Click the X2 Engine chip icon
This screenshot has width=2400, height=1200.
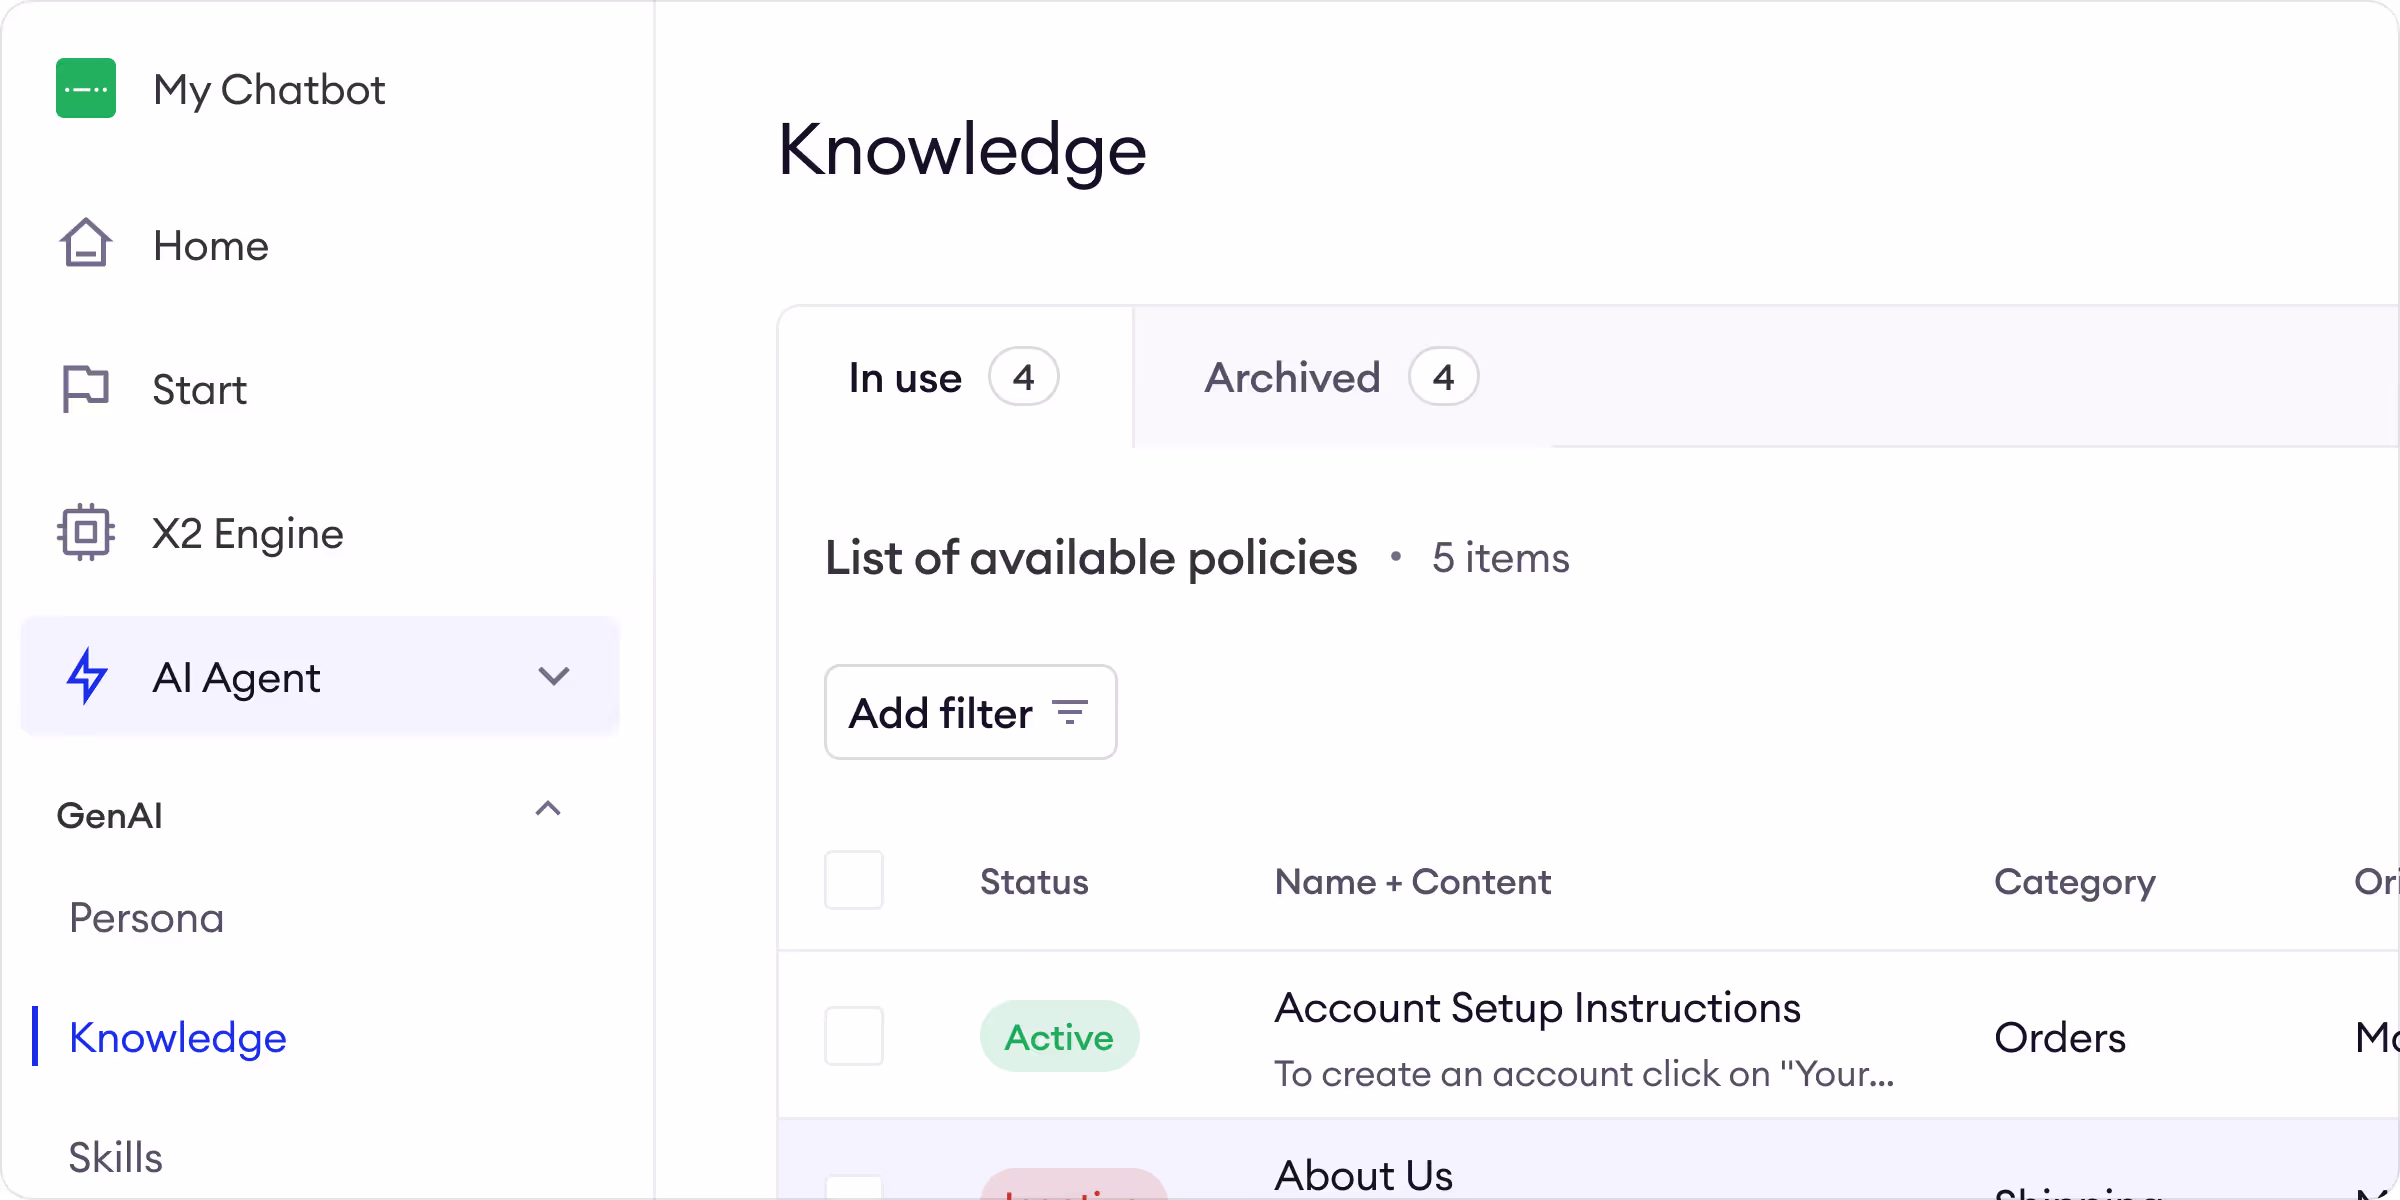pos(86,532)
